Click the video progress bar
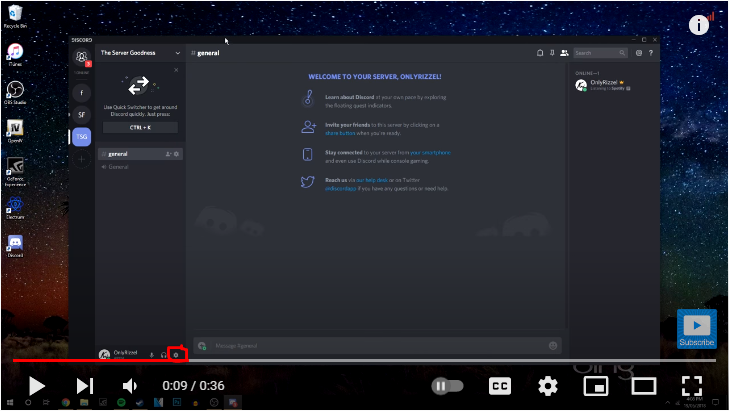The height and width of the screenshot is (411, 729). (364, 360)
